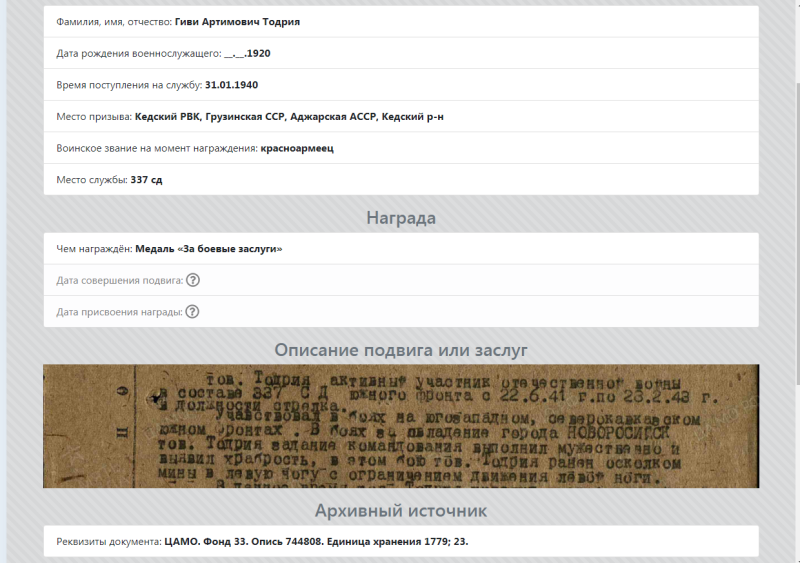The image size is (800, 563).
Task: Click Медаль «За боевые заслуги» award name
Action: (x=208, y=249)
